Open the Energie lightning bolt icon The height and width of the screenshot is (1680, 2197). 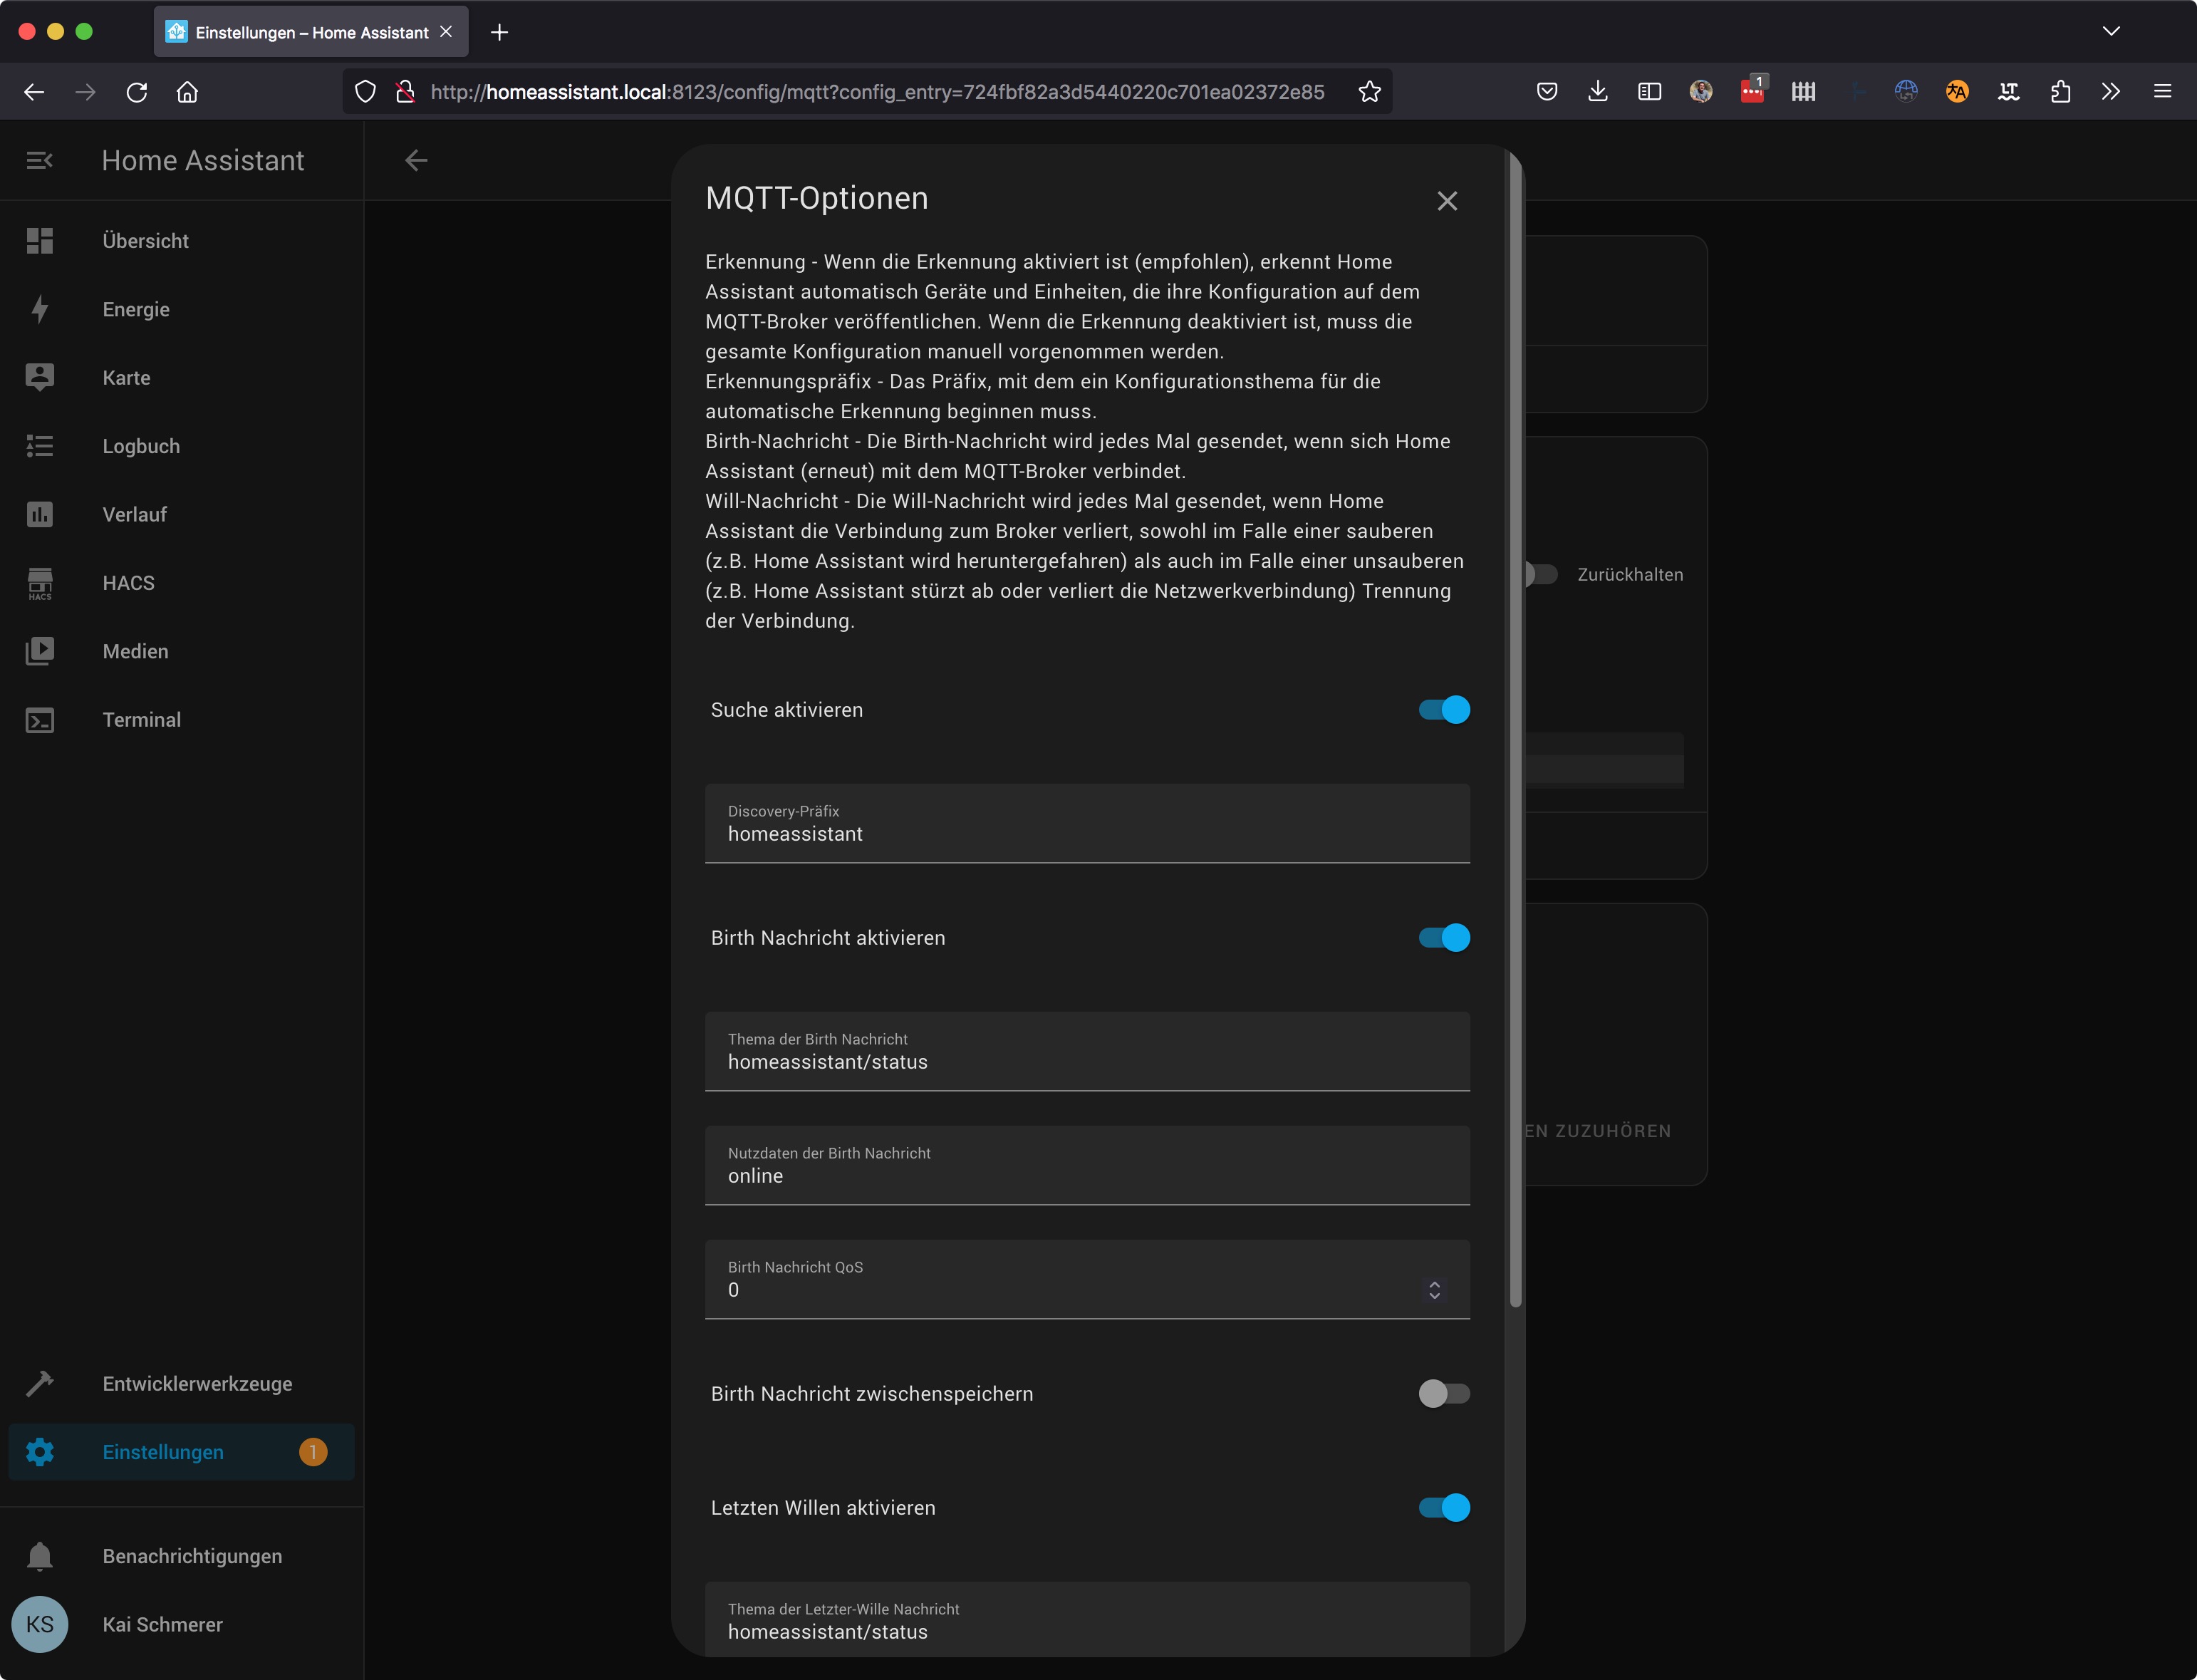tap(40, 309)
